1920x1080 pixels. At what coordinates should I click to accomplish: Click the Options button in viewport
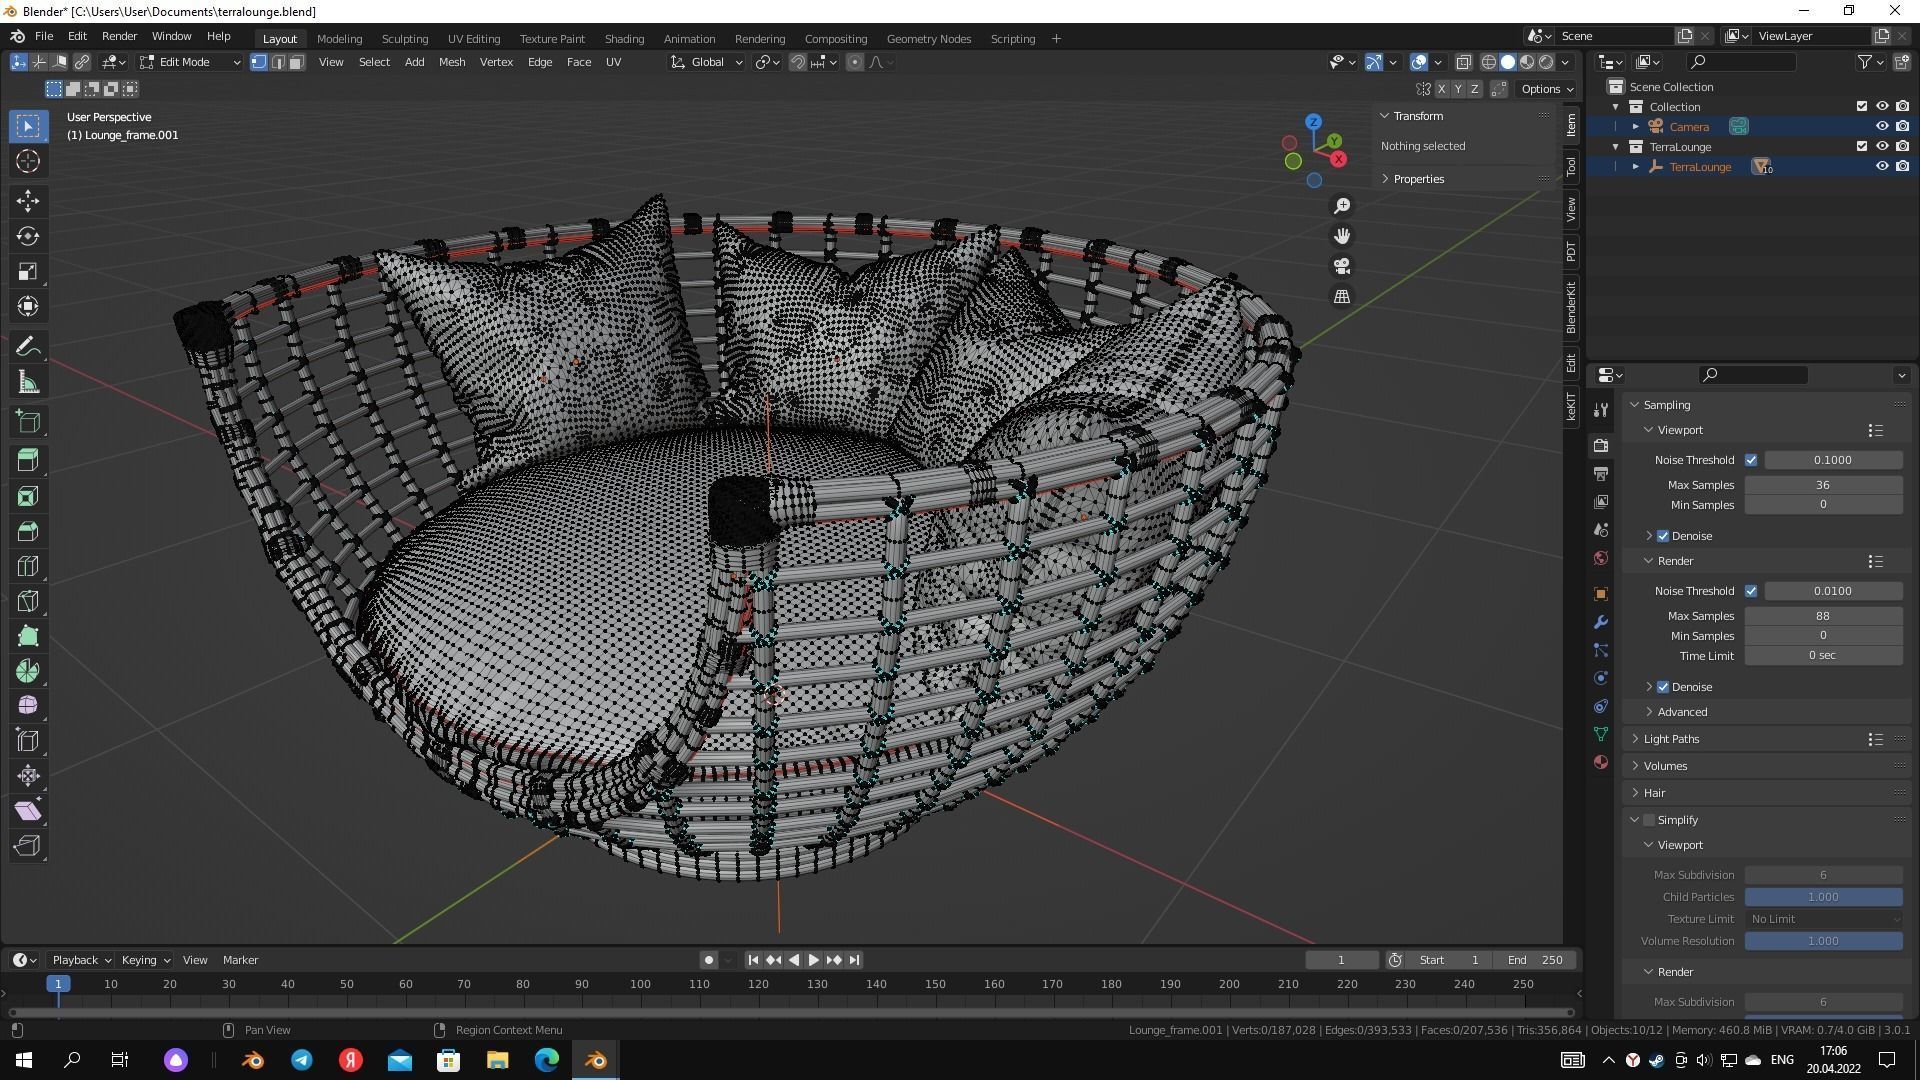click(1546, 89)
